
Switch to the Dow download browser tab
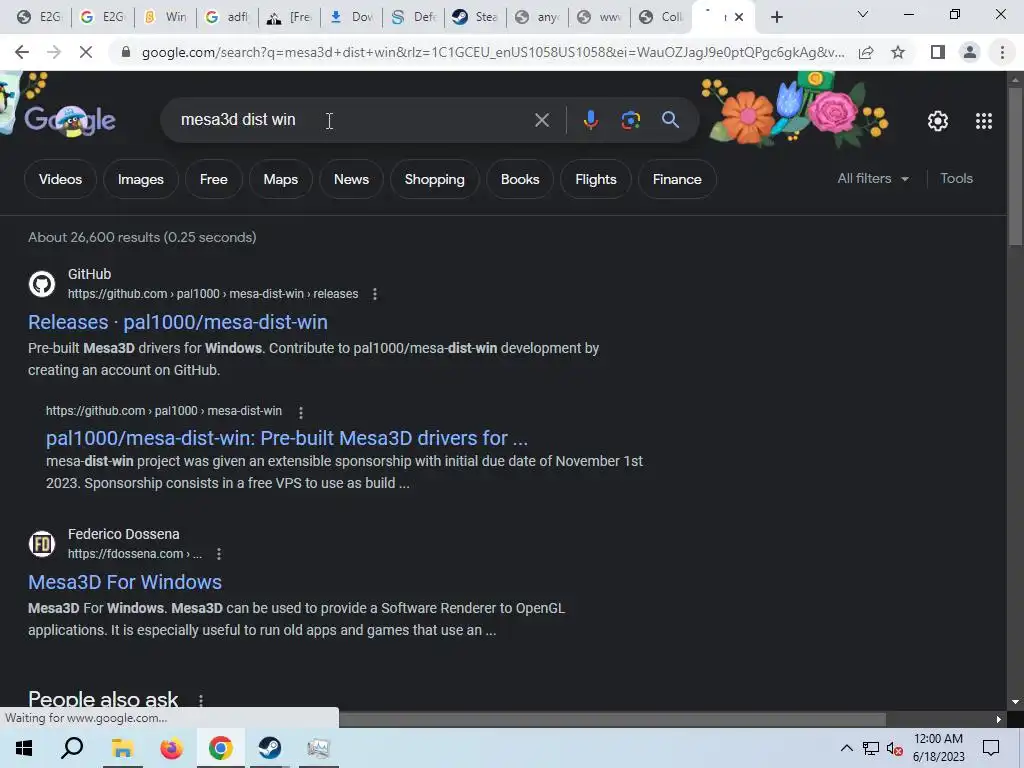pos(352,17)
